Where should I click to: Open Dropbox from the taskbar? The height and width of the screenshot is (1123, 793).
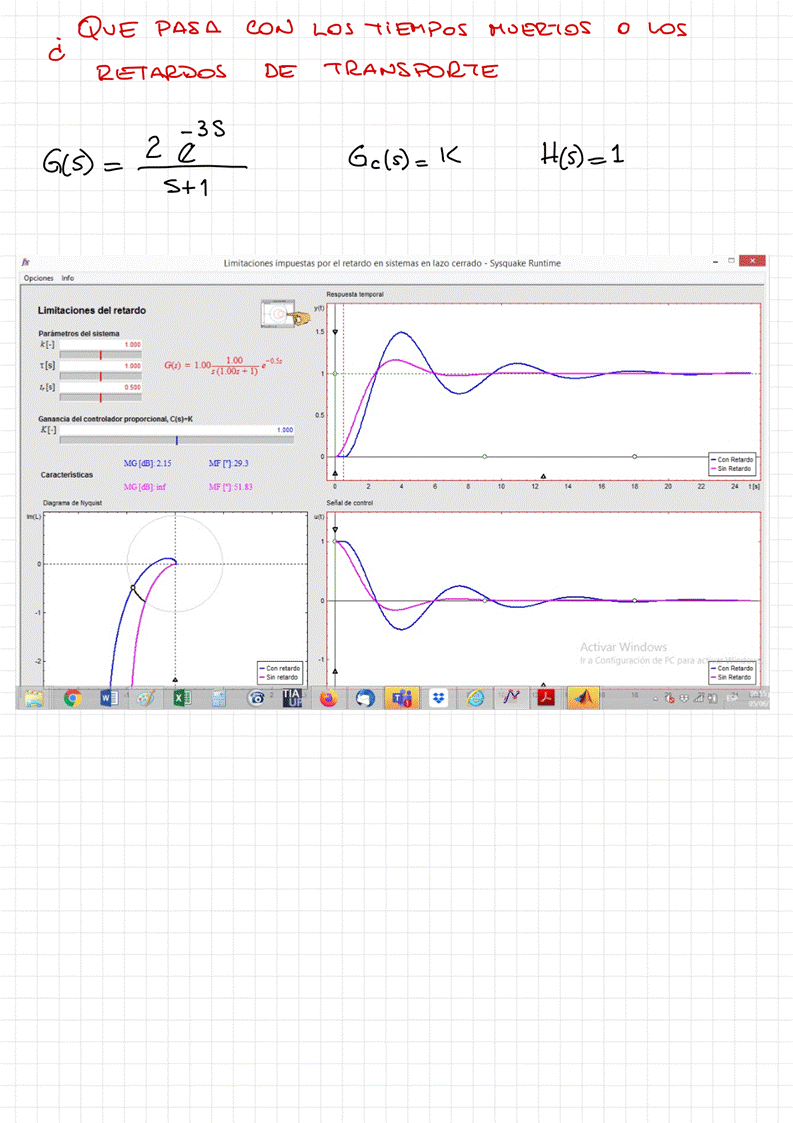(438, 698)
